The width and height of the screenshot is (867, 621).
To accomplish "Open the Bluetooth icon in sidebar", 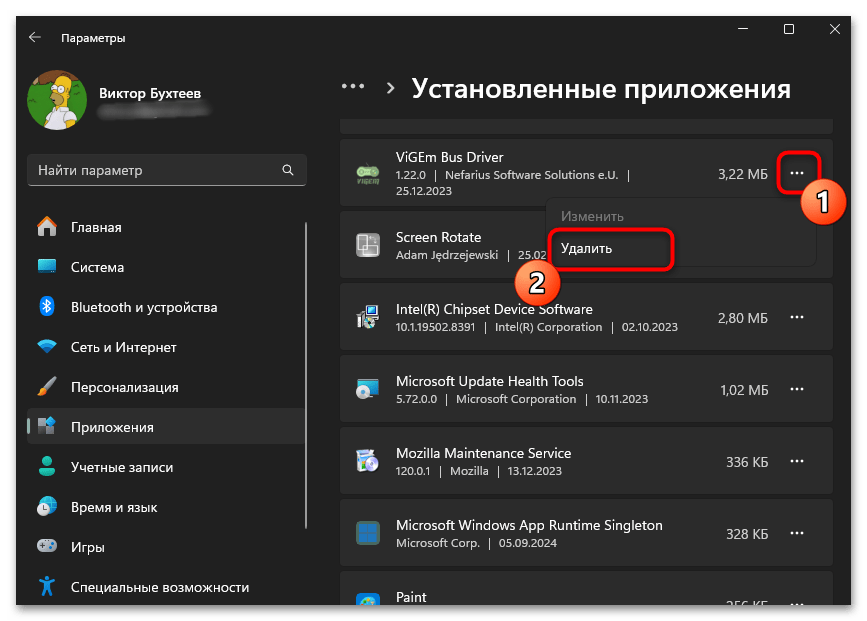I will click(47, 307).
